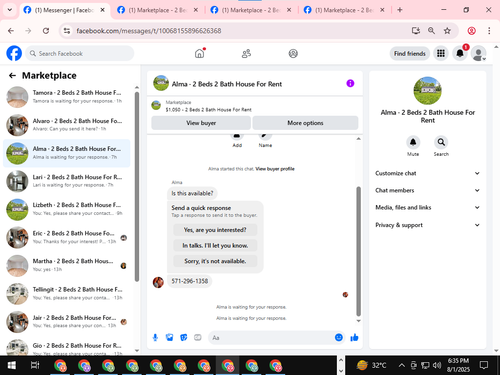The width and height of the screenshot is (500, 375).
Task: Expand Privacy & support section
Action: click(428, 225)
